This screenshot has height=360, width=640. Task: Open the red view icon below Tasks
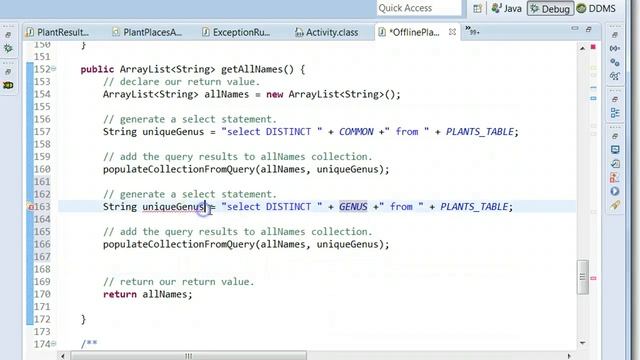pos(615,177)
